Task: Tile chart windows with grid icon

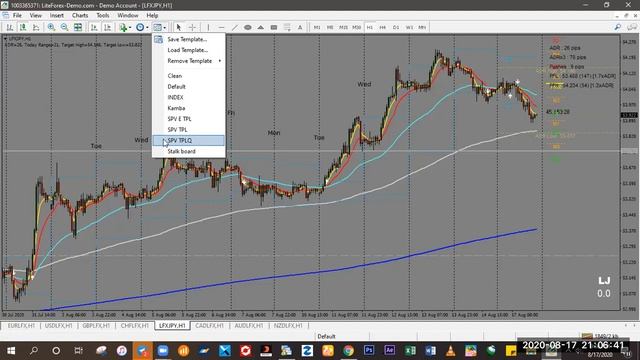Action: pyautogui.click(x=78, y=27)
